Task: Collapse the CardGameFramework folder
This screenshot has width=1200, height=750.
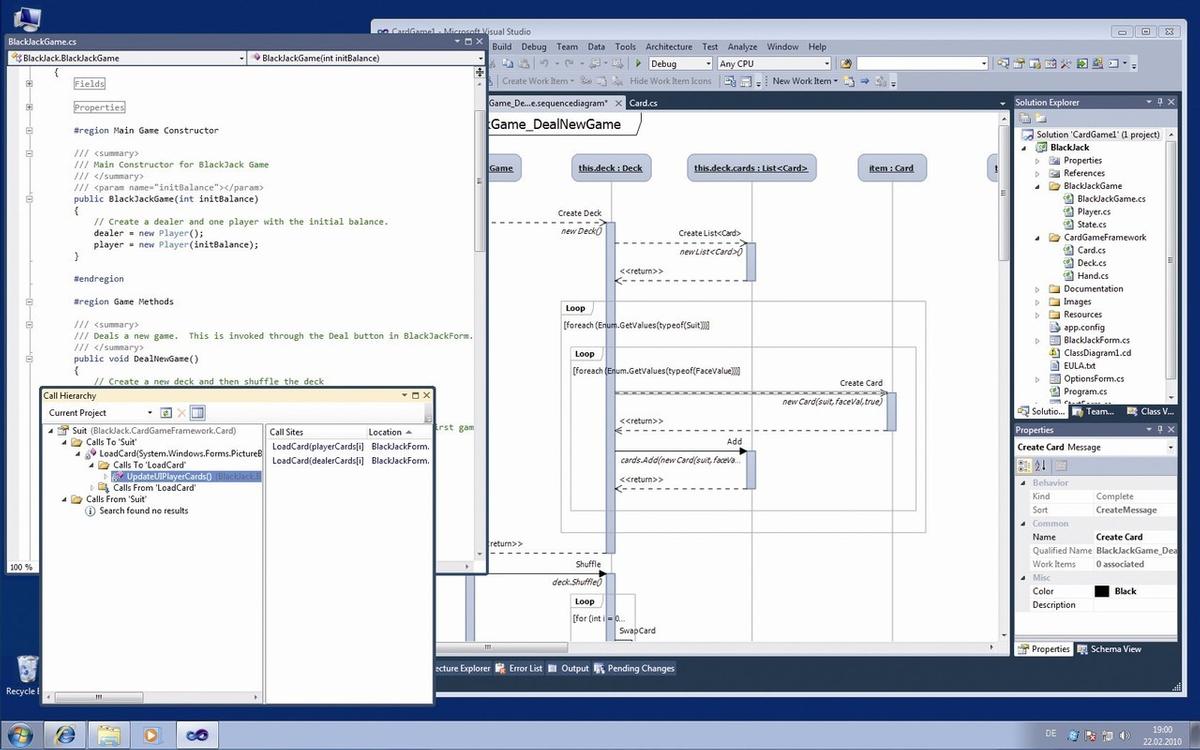Action: tap(1037, 238)
